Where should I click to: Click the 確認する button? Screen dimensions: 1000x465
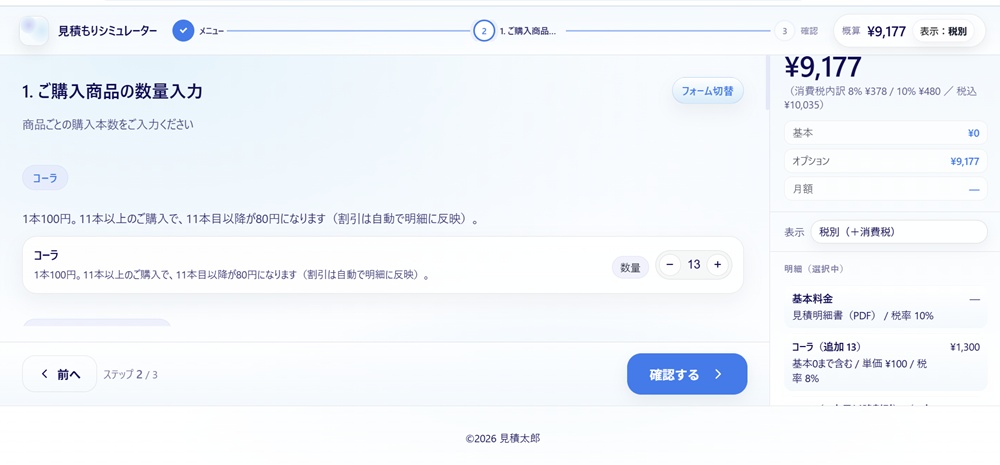tap(686, 375)
